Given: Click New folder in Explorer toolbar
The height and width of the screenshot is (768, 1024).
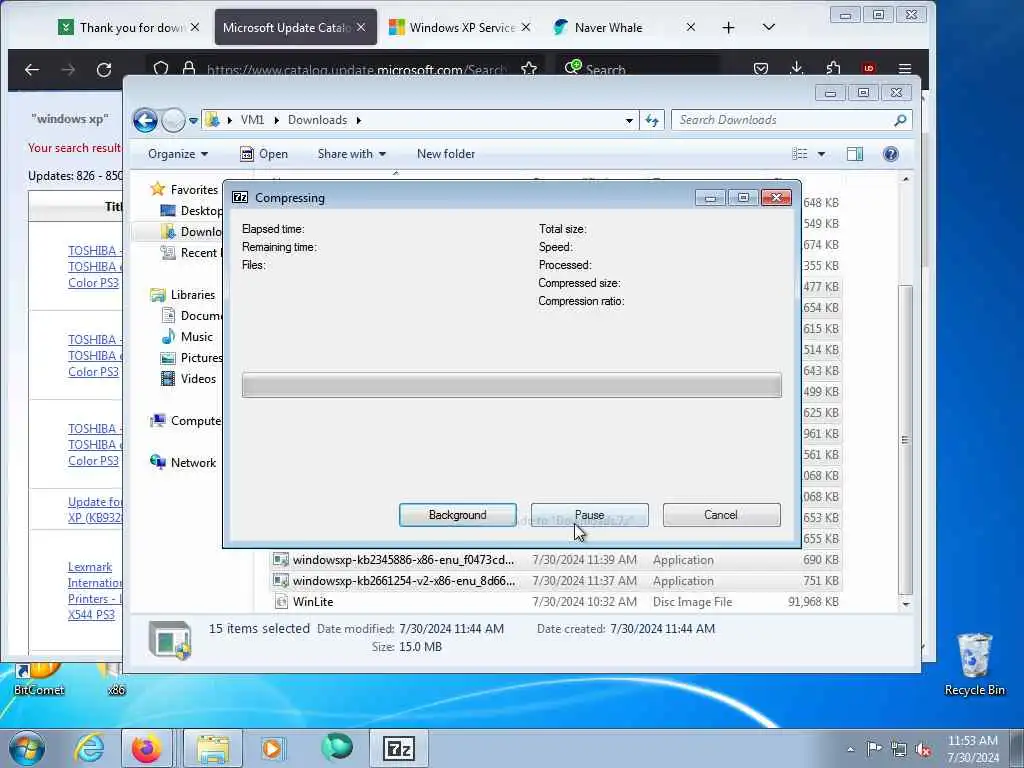Looking at the screenshot, I should [x=446, y=154].
